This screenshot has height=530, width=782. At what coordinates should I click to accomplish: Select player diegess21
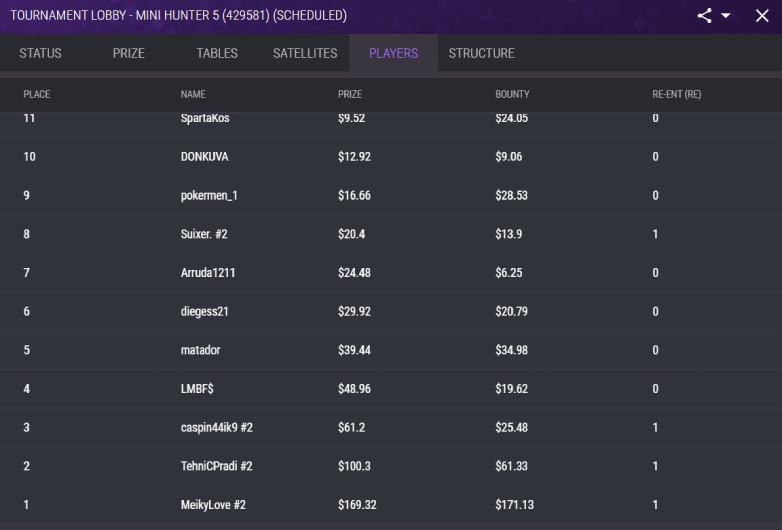click(204, 312)
